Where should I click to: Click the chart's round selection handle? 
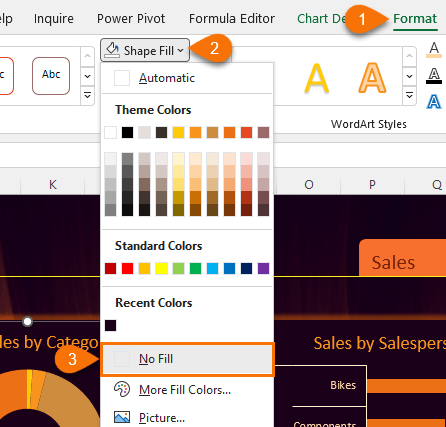point(27,321)
